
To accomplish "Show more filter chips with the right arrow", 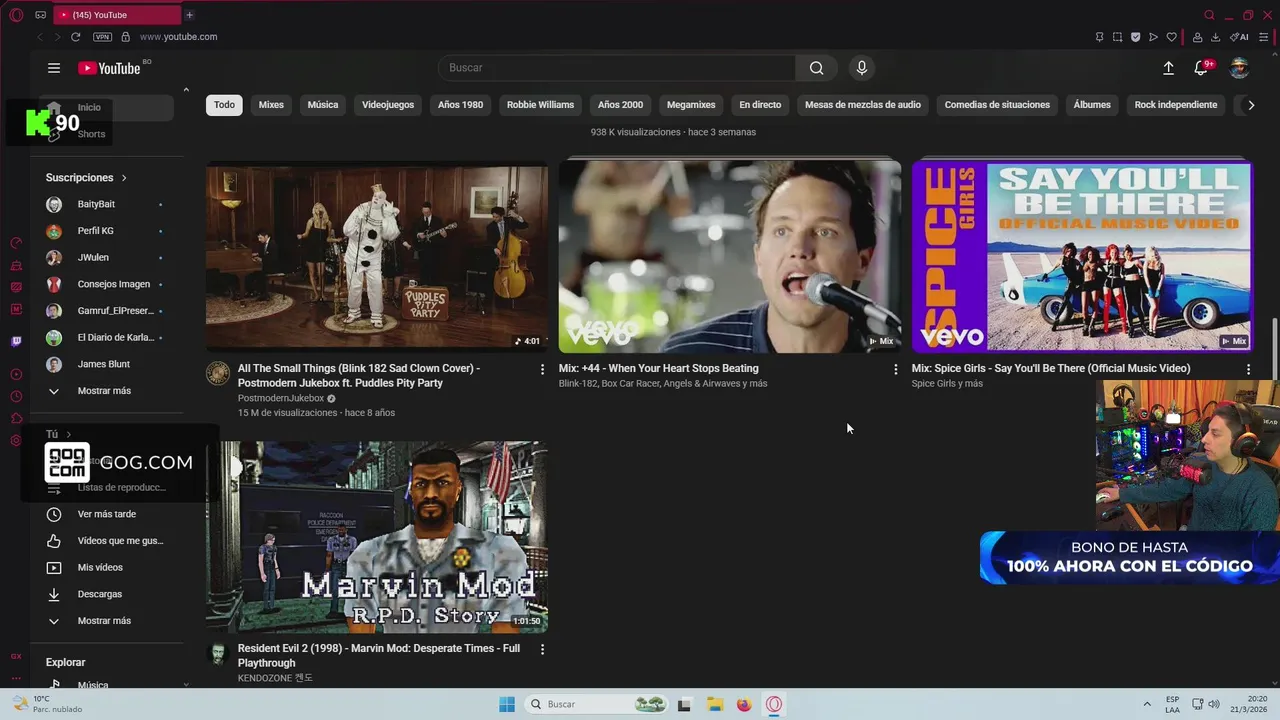I will [x=1250, y=105].
